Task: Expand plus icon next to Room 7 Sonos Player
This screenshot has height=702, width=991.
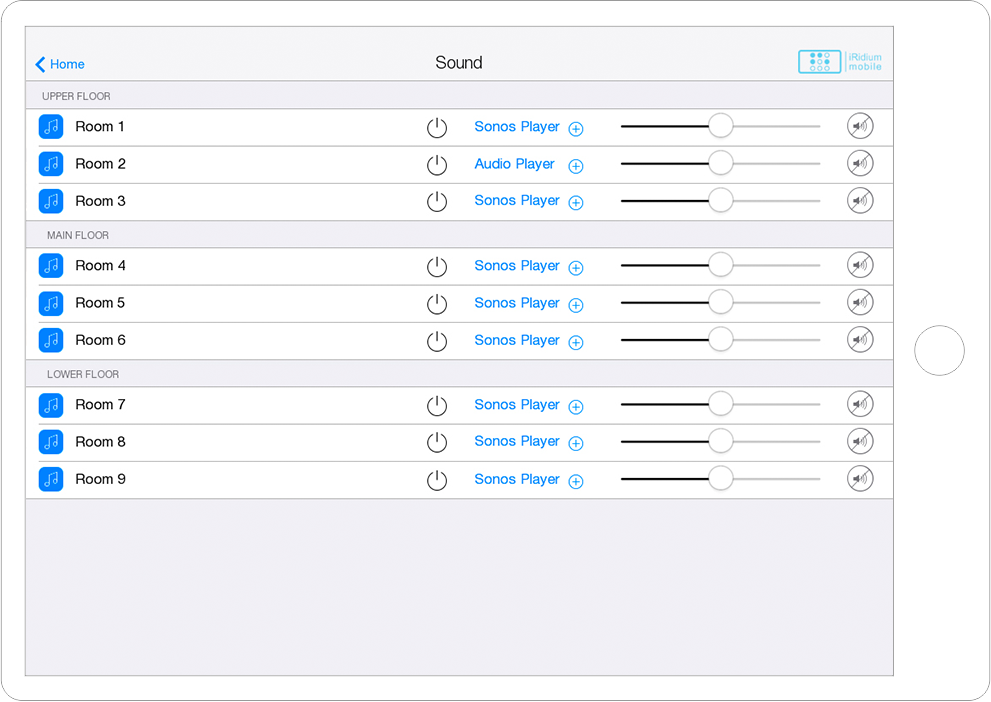Action: click(x=576, y=407)
